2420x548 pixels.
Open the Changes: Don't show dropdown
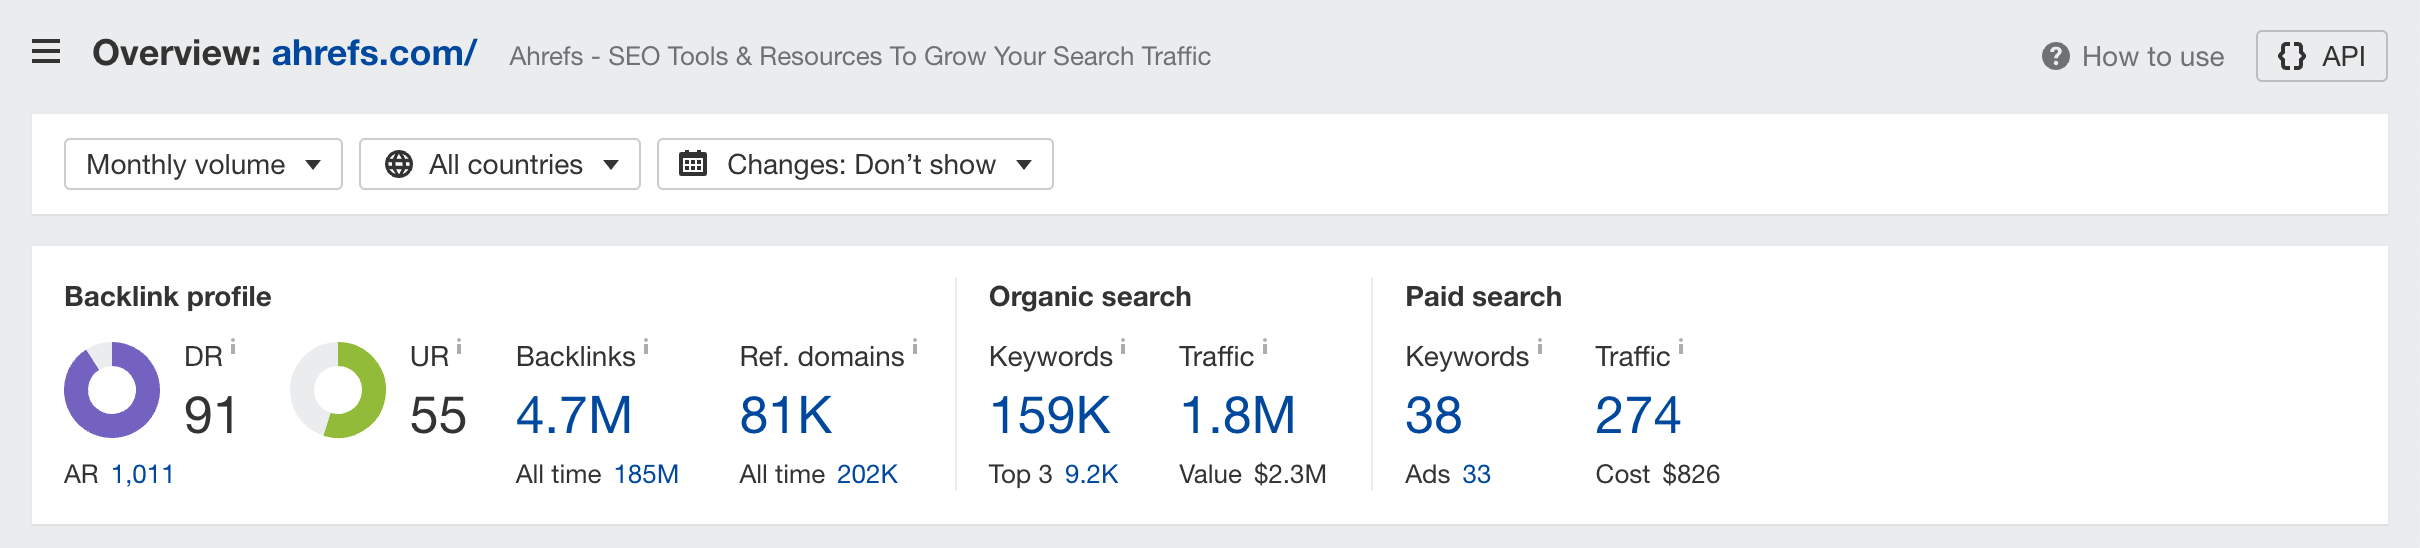(855, 164)
